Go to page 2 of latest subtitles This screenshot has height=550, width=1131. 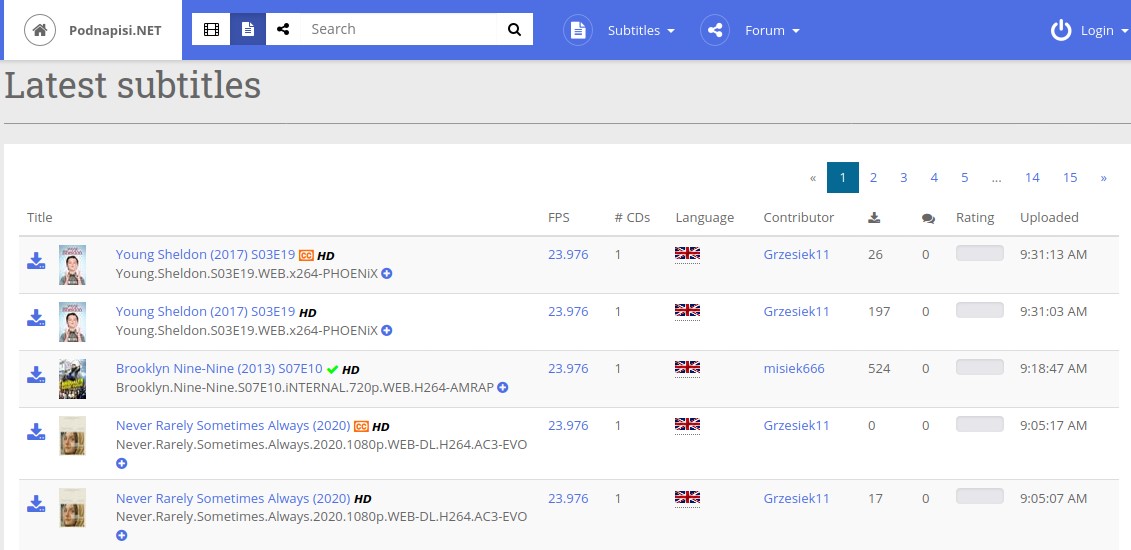tap(873, 177)
